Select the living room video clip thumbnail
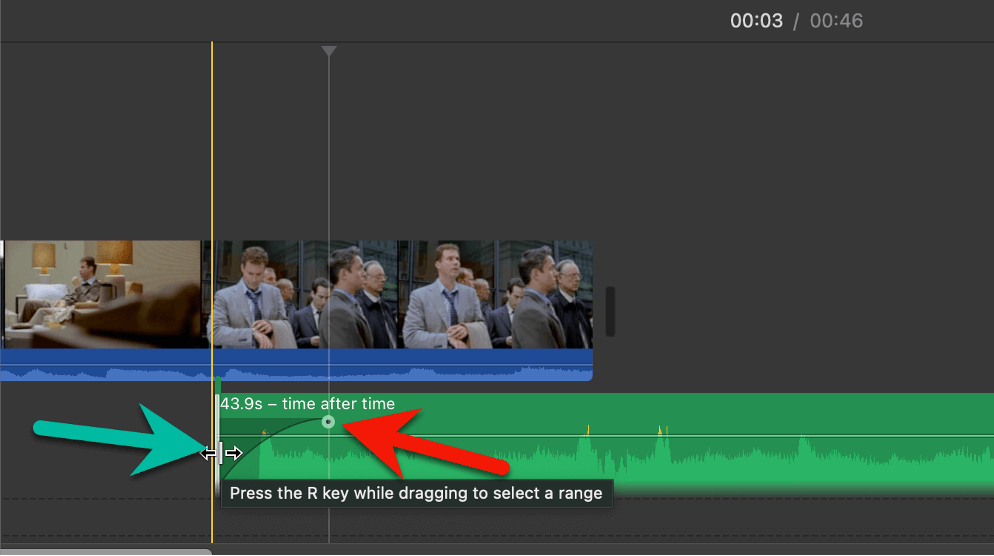The height and width of the screenshot is (556, 994). coord(101,294)
